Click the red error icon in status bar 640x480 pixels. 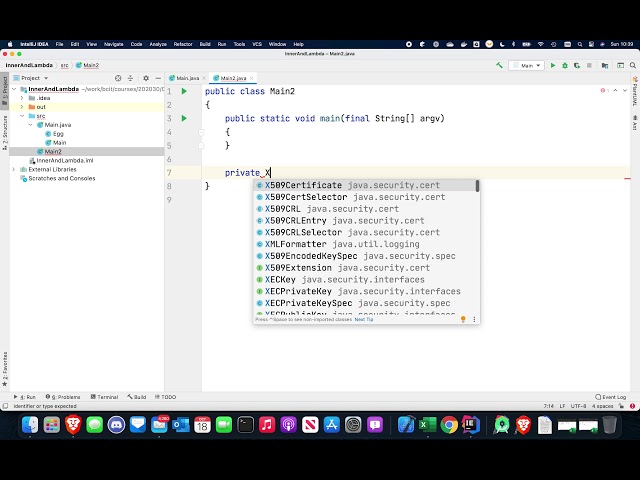[x=632, y=406]
